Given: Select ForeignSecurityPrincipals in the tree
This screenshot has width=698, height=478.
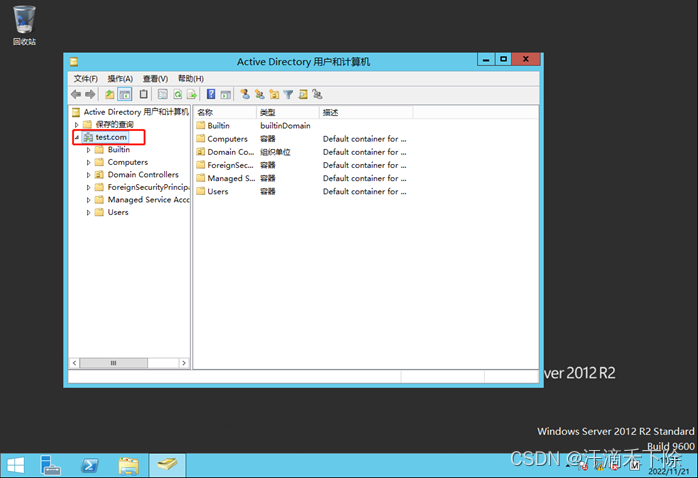Looking at the screenshot, I should [x=148, y=187].
